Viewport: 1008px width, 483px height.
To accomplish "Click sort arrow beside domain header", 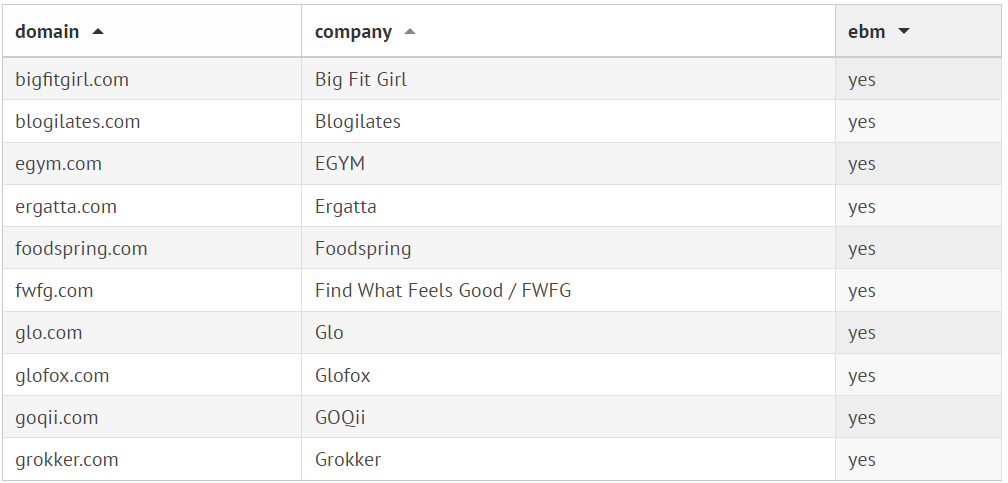I will pos(98,32).
